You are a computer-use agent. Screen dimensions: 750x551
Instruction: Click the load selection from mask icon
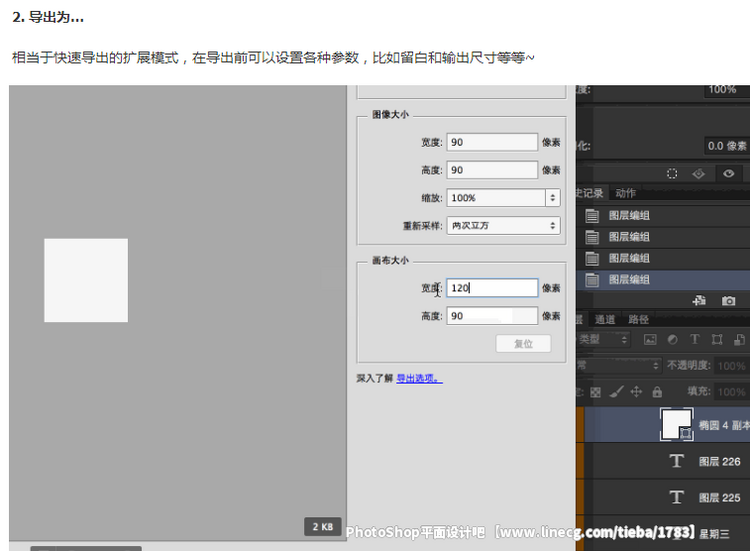coord(672,174)
